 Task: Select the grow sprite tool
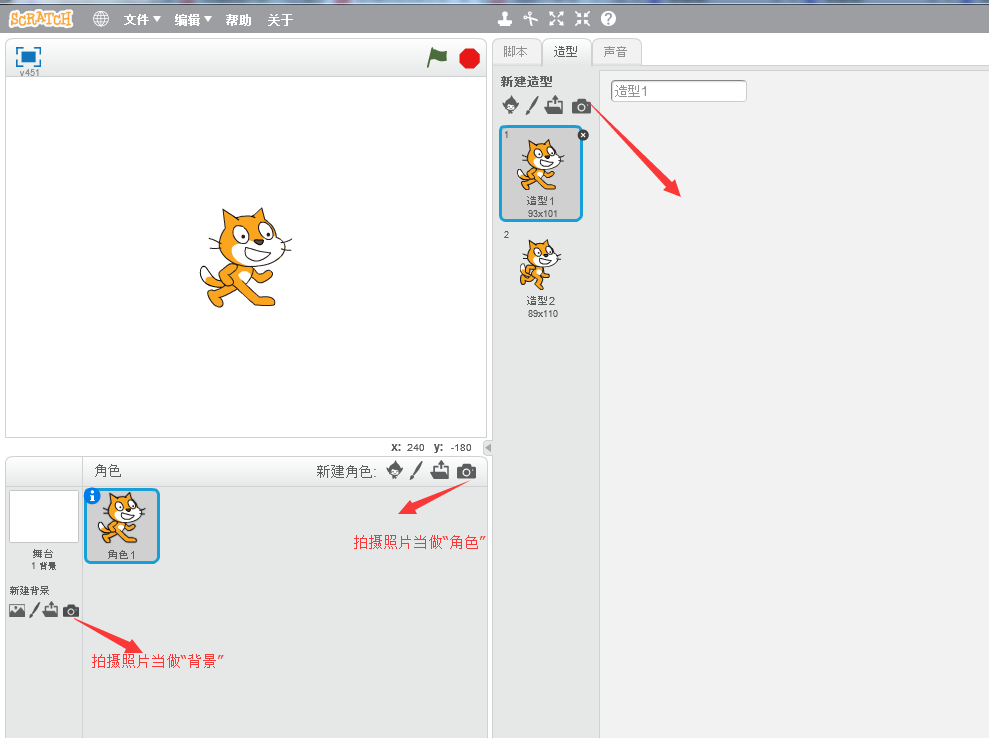pos(556,19)
